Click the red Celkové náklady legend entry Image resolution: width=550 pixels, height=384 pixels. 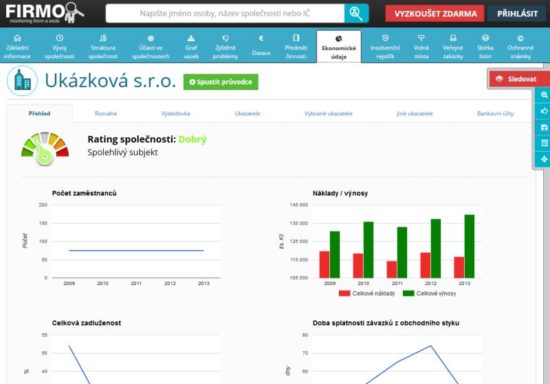(x=367, y=293)
